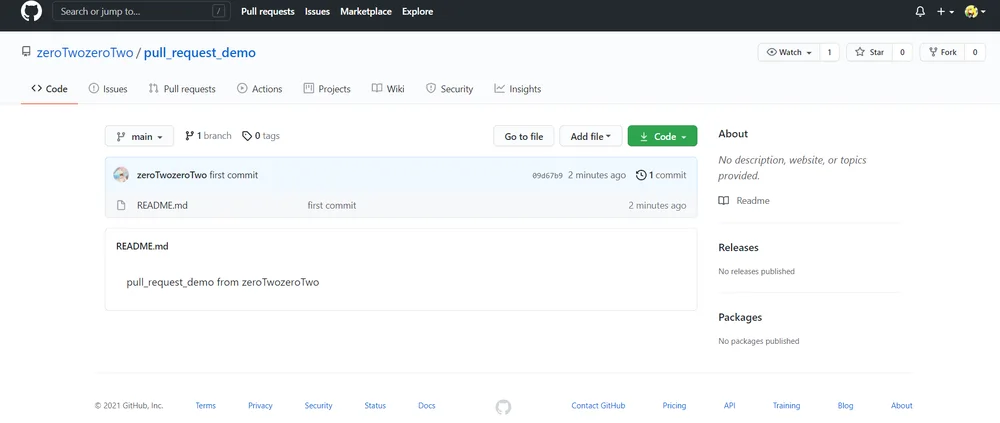1000x423 pixels.
Task: Click the Readme link in About section
Action: 744,200
